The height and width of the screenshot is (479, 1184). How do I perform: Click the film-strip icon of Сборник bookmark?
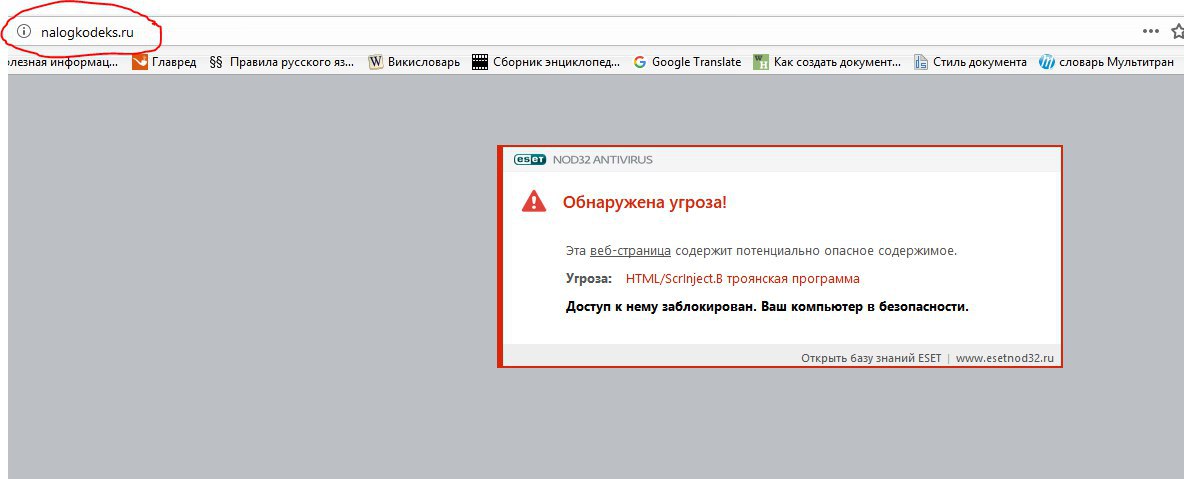pos(479,62)
